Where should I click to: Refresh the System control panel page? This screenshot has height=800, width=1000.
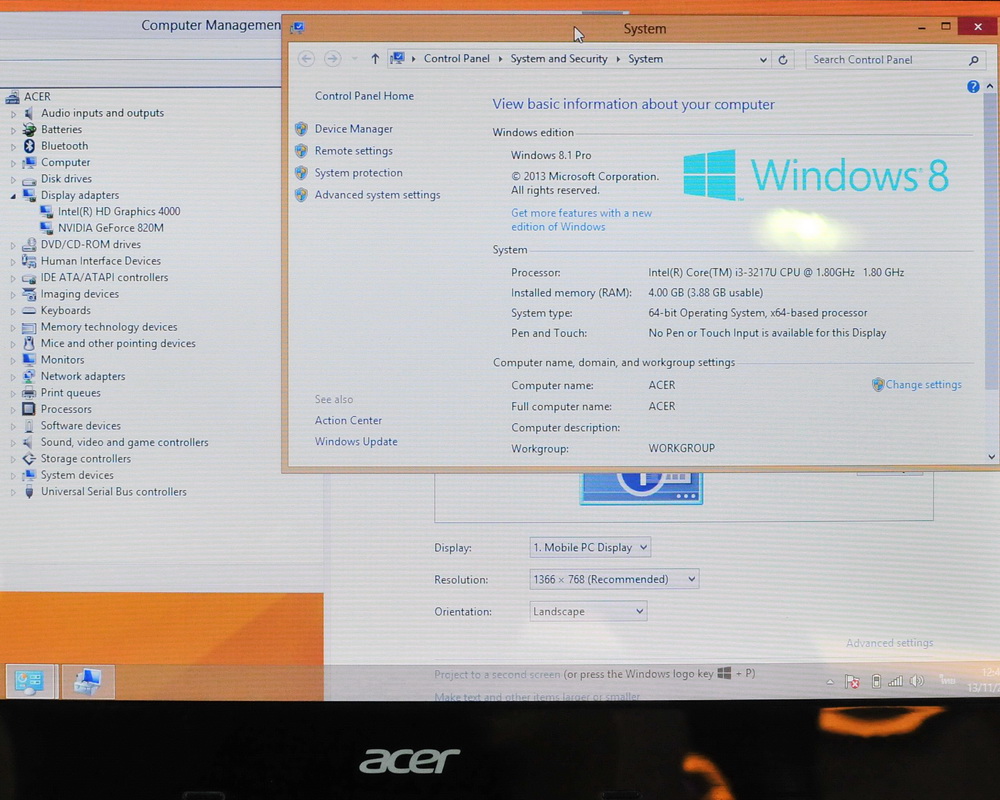(x=783, y=59)
